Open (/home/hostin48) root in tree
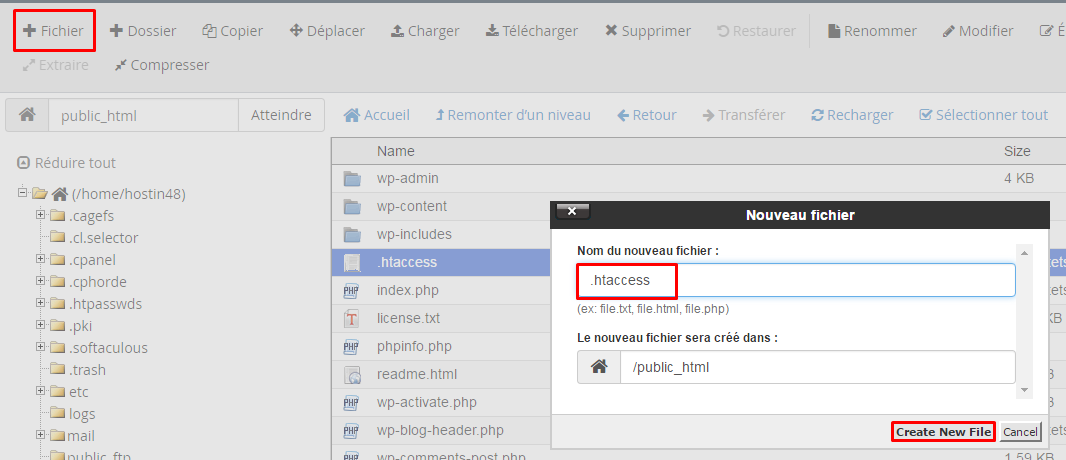Viewport: 1066px width, 460px height. 128,194
